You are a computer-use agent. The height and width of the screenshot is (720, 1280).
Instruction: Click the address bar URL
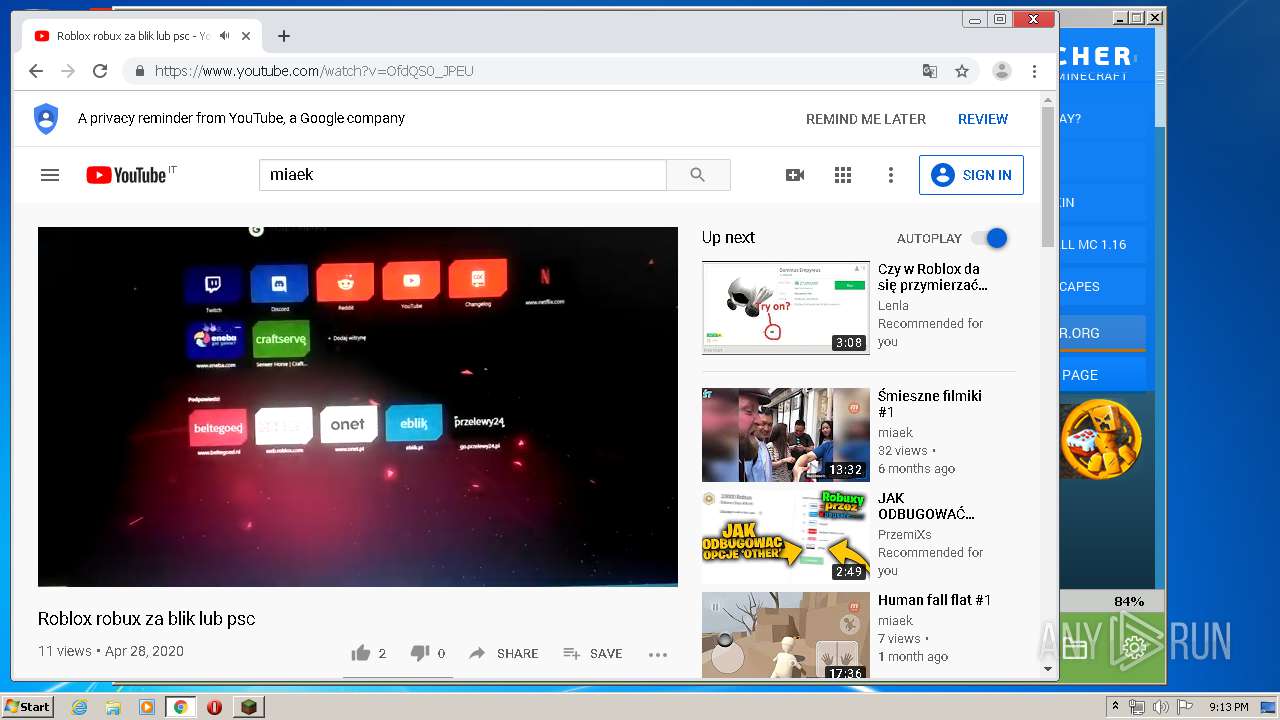[x=314, y=71]
